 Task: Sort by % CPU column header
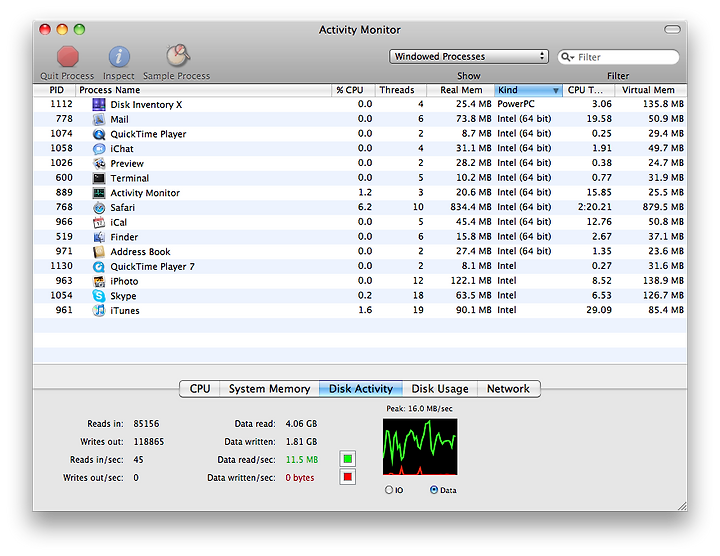(353, 90)
